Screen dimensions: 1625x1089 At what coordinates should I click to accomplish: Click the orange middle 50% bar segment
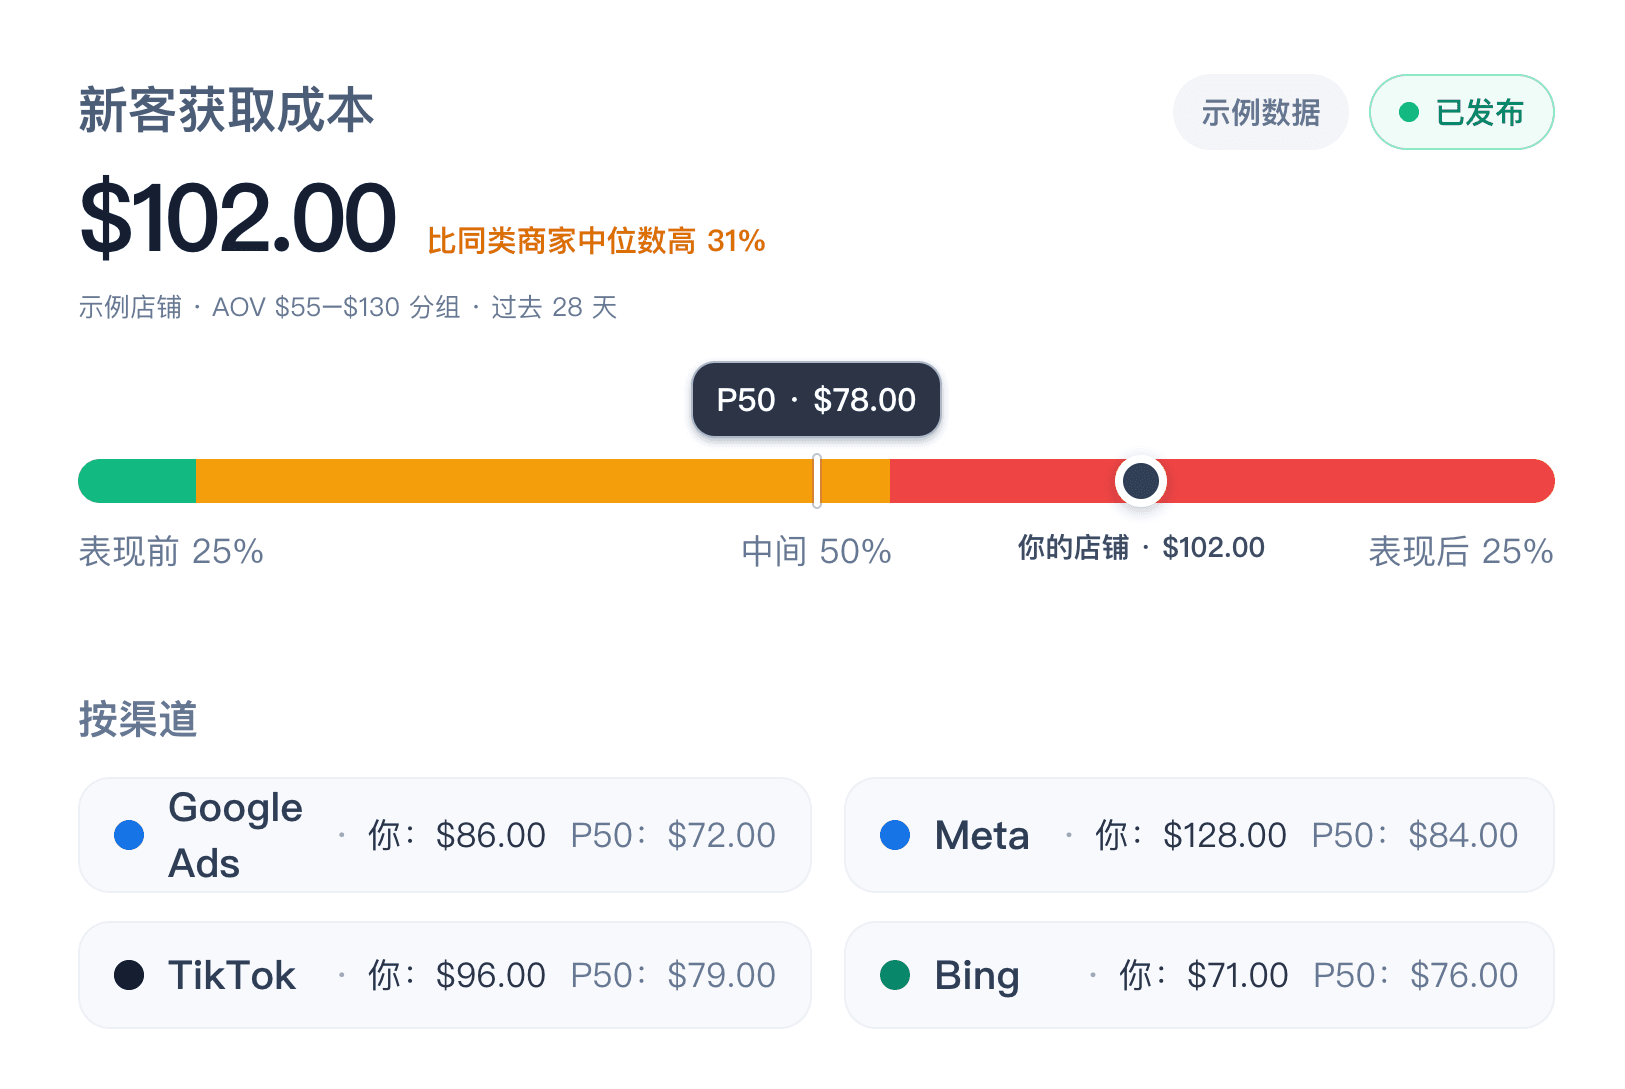(543, 481)
